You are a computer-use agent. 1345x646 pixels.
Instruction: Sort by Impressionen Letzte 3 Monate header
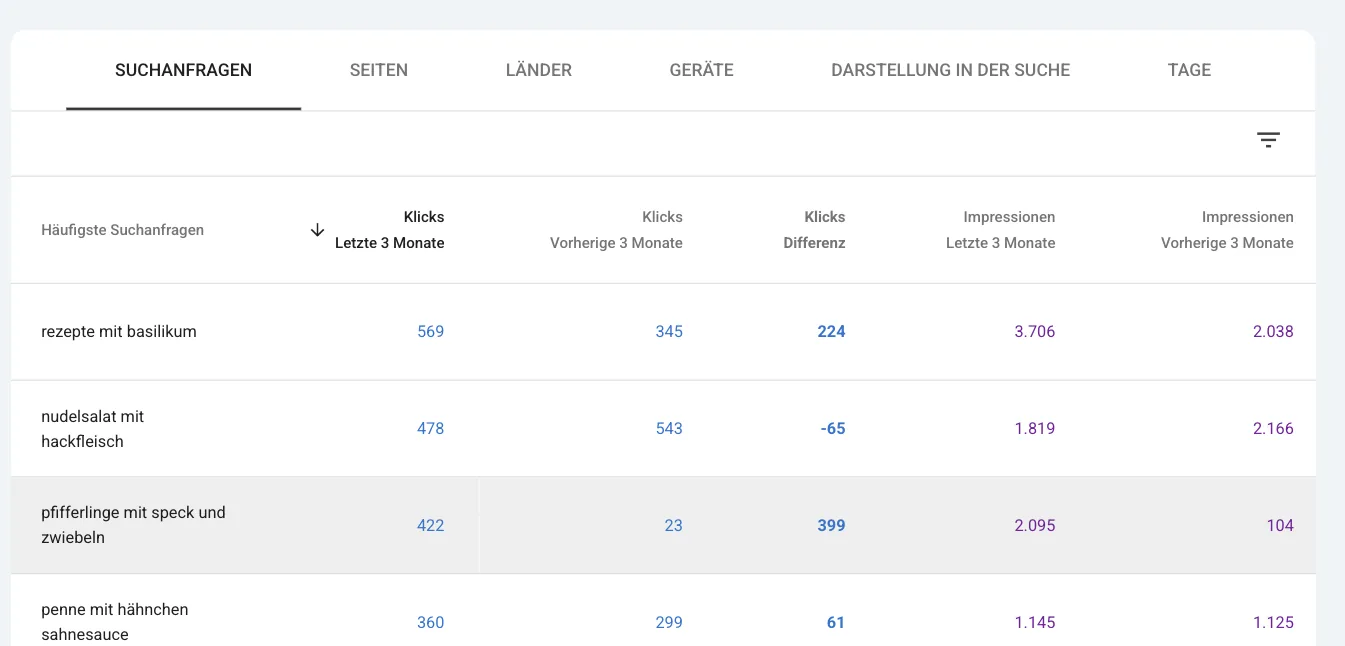pyautogui.click(x=1000, y=230)
